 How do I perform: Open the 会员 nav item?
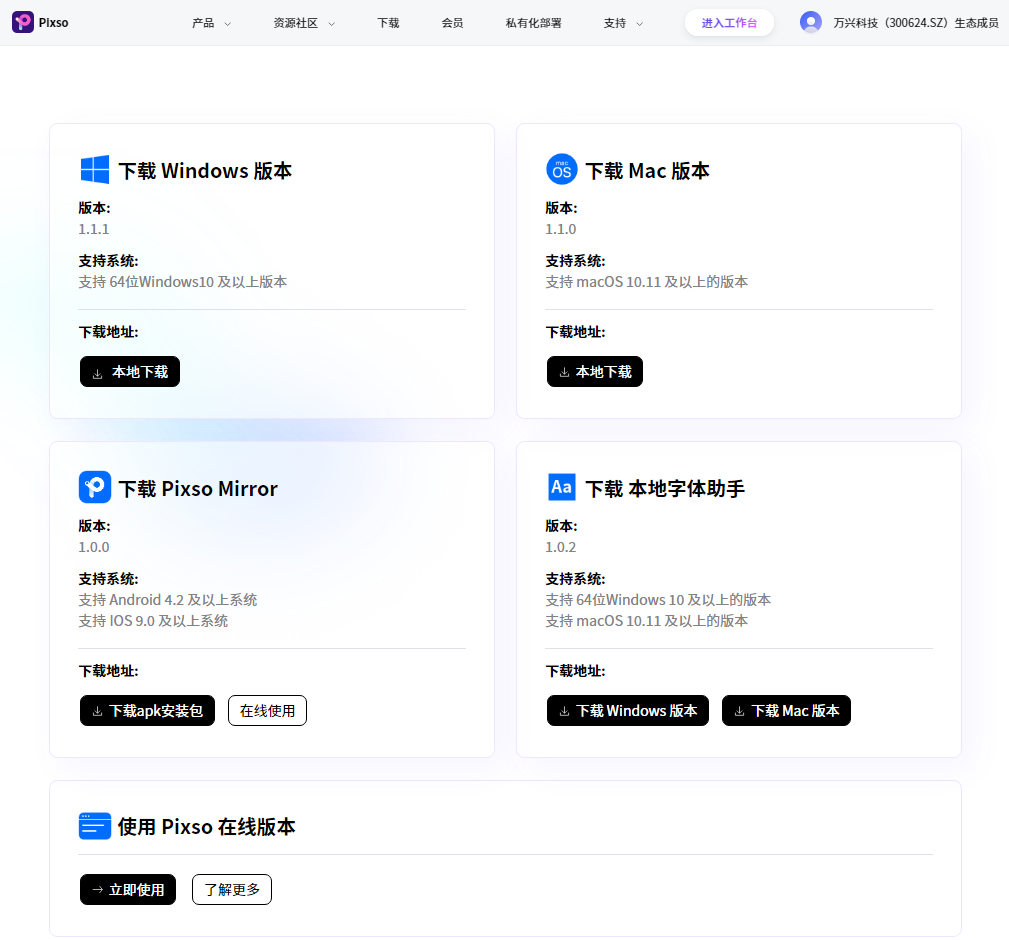452,23
